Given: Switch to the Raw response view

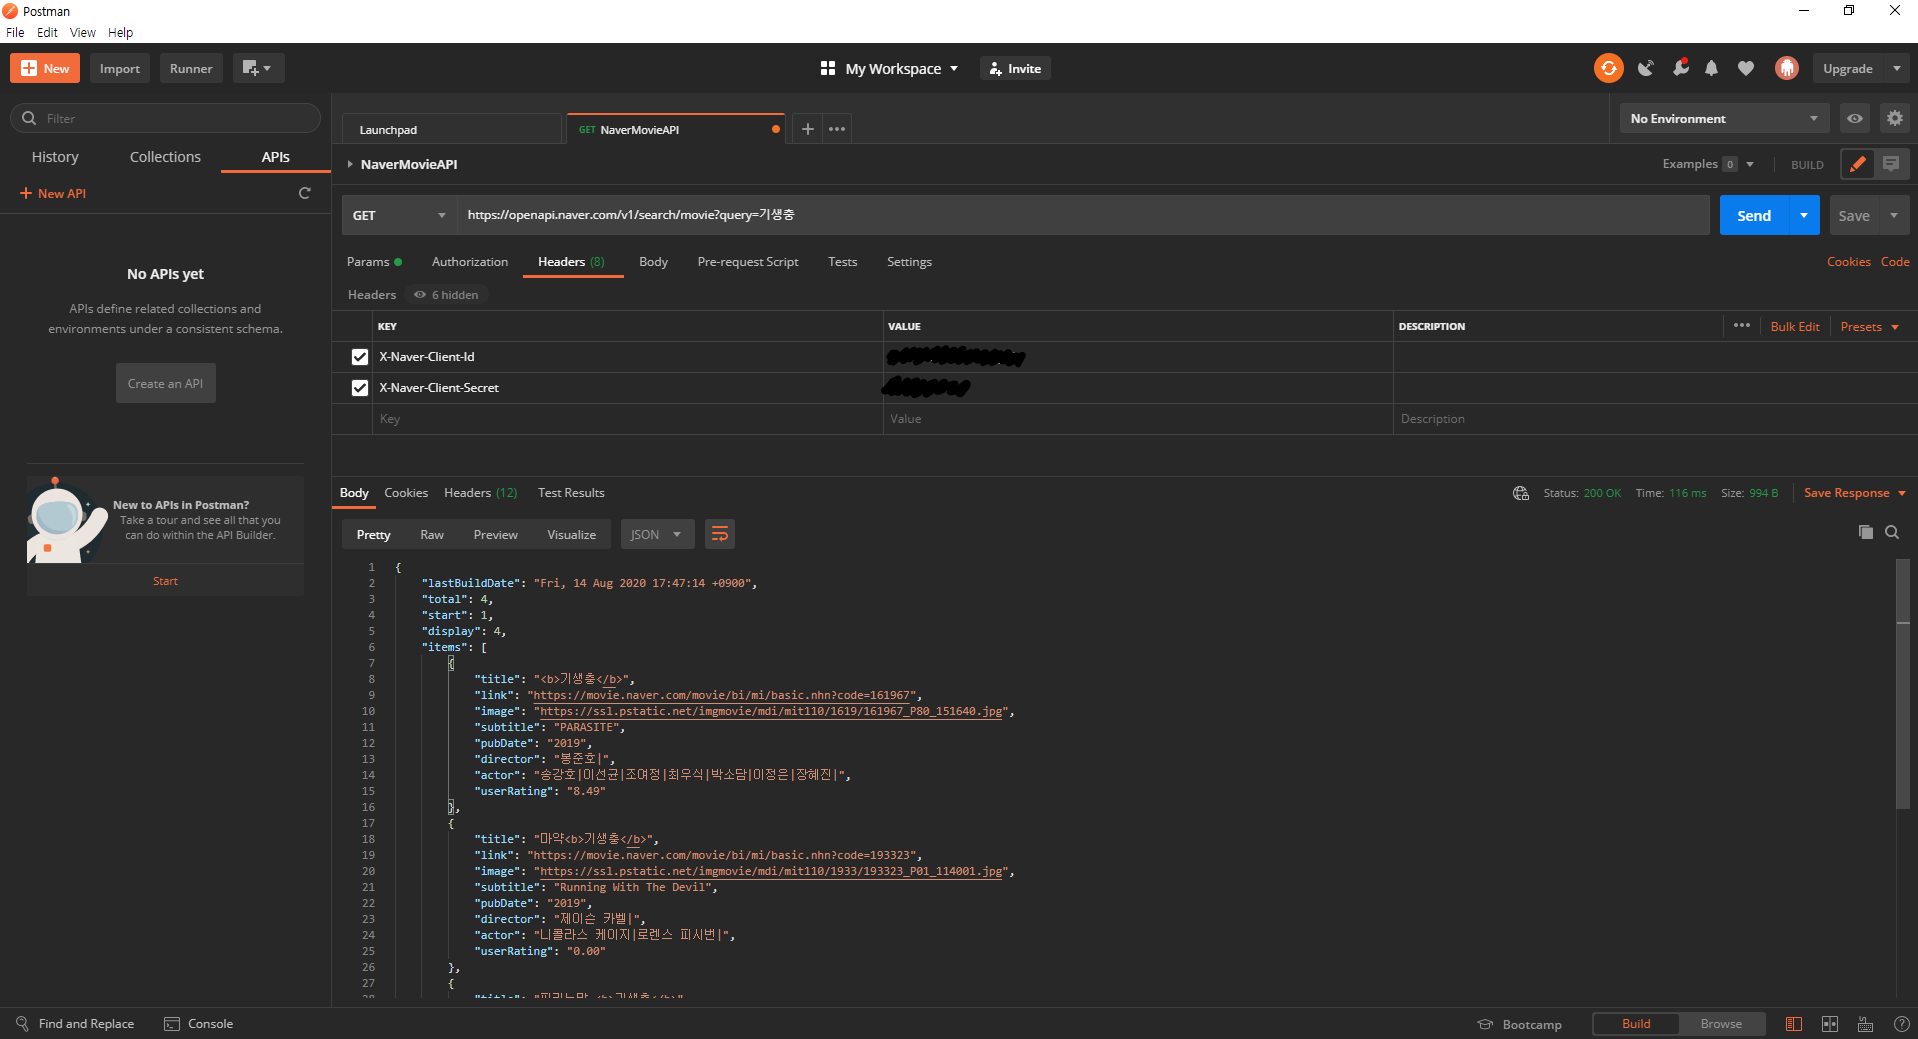Looking at the screenshot, I should click(432, 534).
